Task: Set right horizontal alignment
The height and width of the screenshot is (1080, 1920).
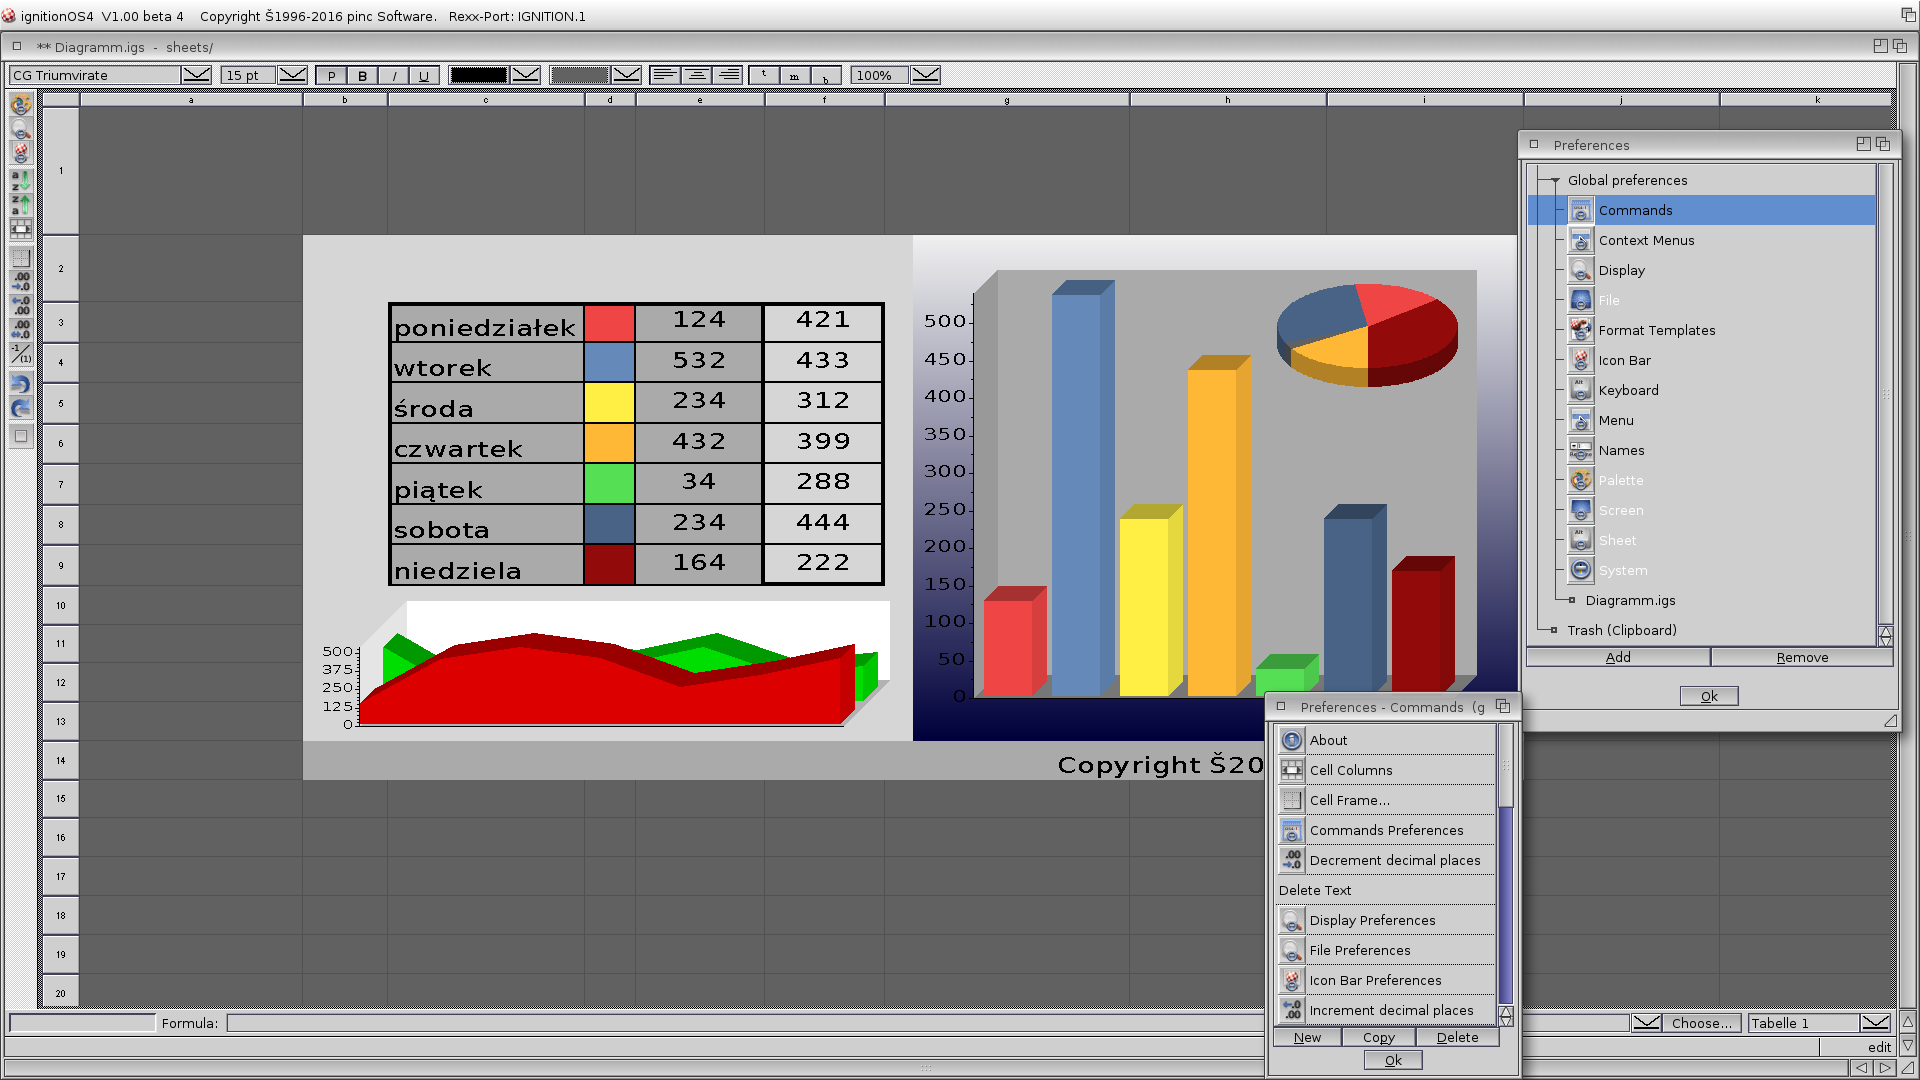Action: click(728, 75)
